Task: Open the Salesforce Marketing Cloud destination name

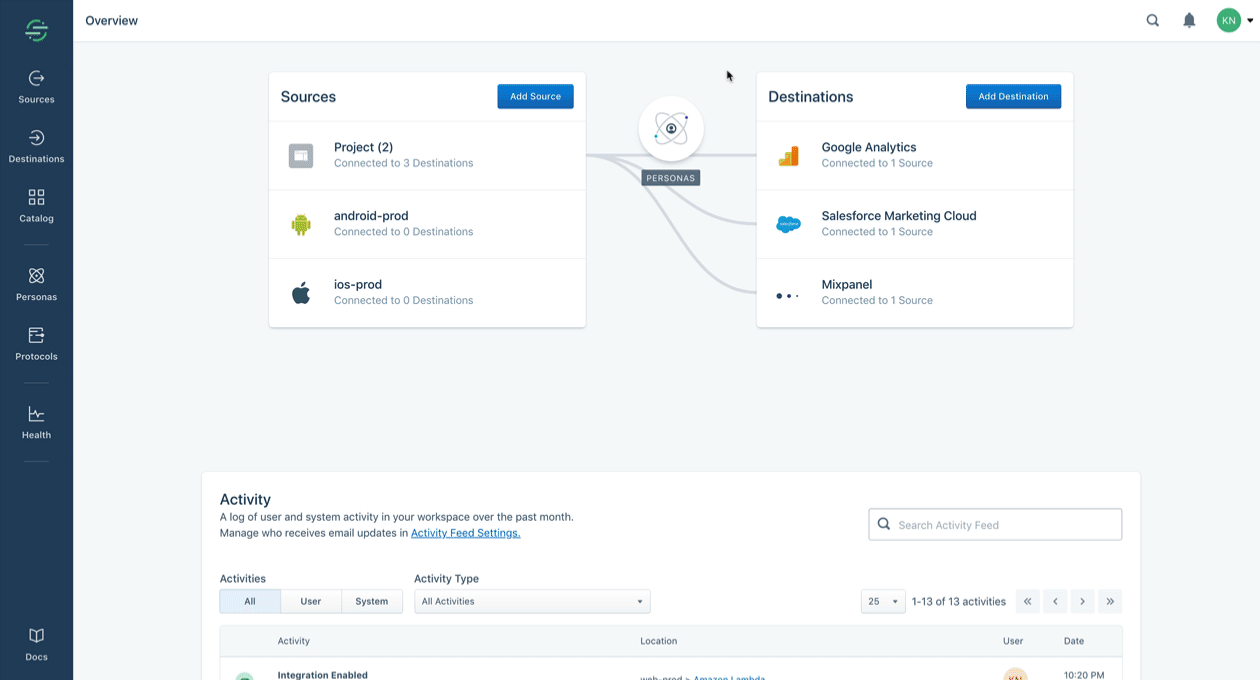Action: pyautogui.click(x=899, y=216)
